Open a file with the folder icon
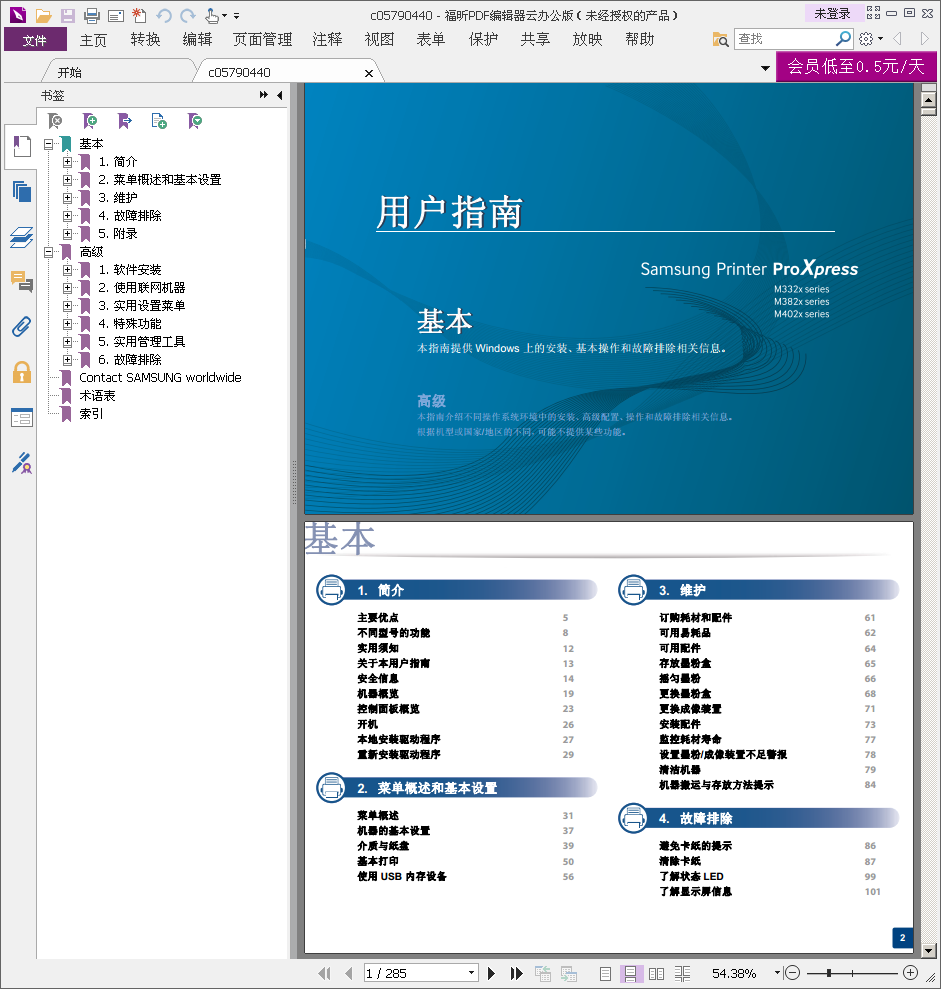This screenshot has width=941, height=989. [43, 15]
